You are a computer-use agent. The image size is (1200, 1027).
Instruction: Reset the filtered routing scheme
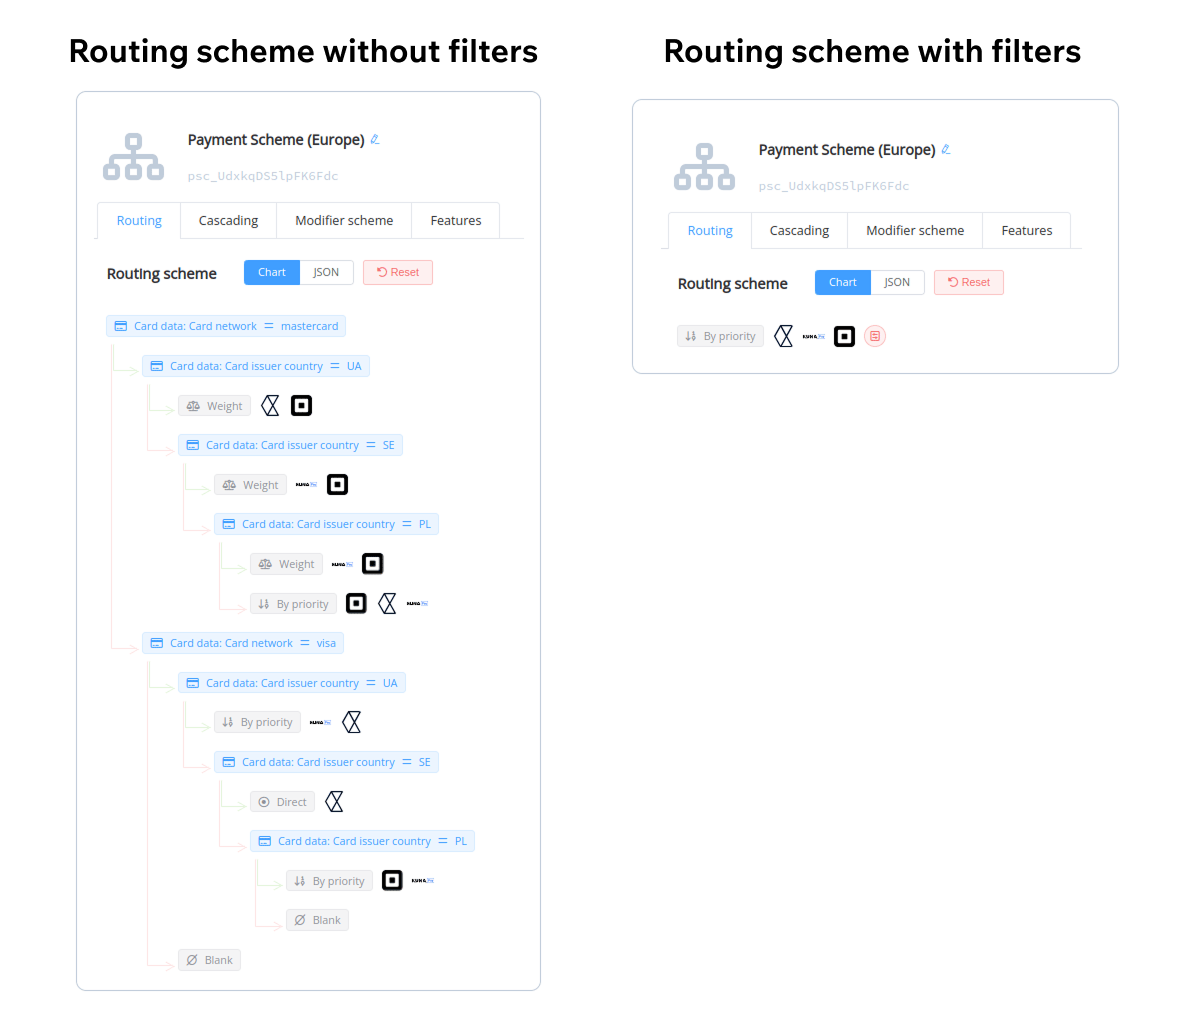pyautogui.click(x=968, y=282)
